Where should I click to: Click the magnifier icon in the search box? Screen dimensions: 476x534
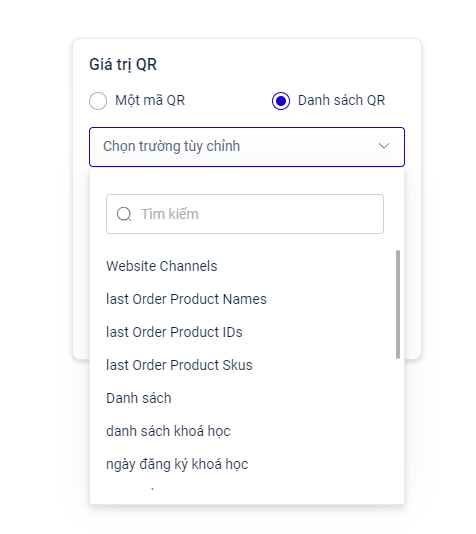pos(124,214)
